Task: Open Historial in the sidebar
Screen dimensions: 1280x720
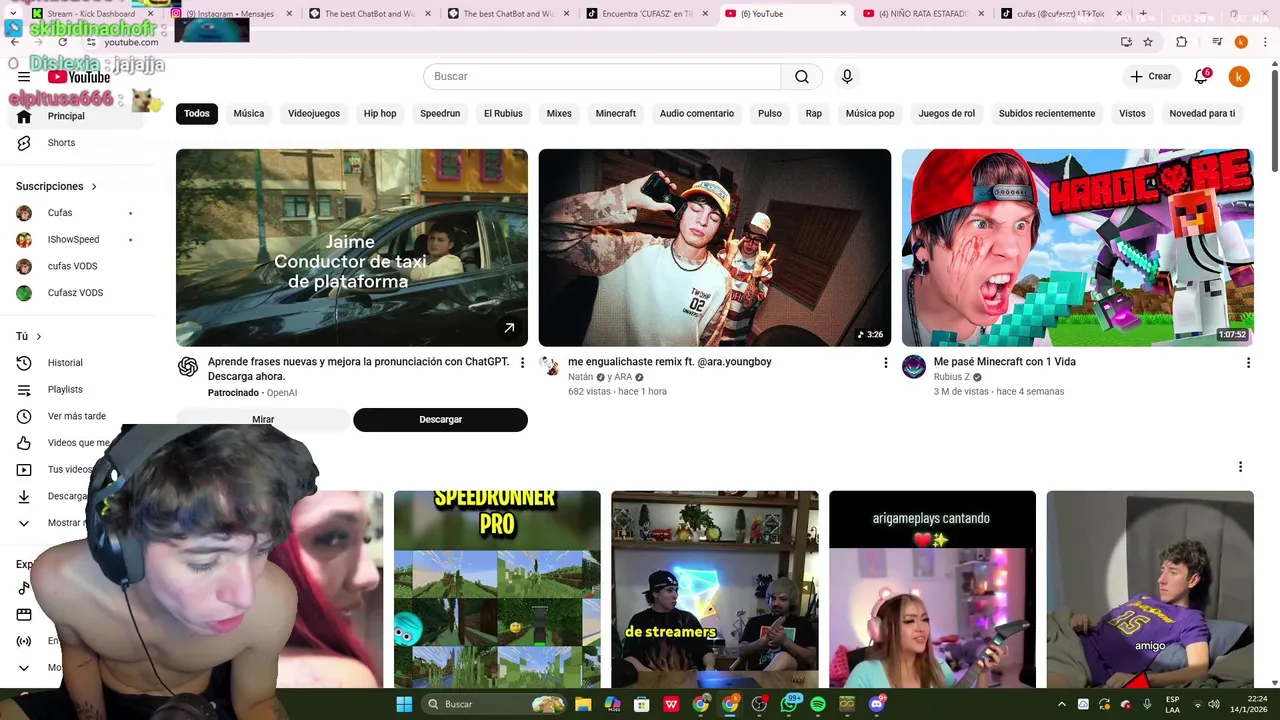Action: [x=78, y=363]
